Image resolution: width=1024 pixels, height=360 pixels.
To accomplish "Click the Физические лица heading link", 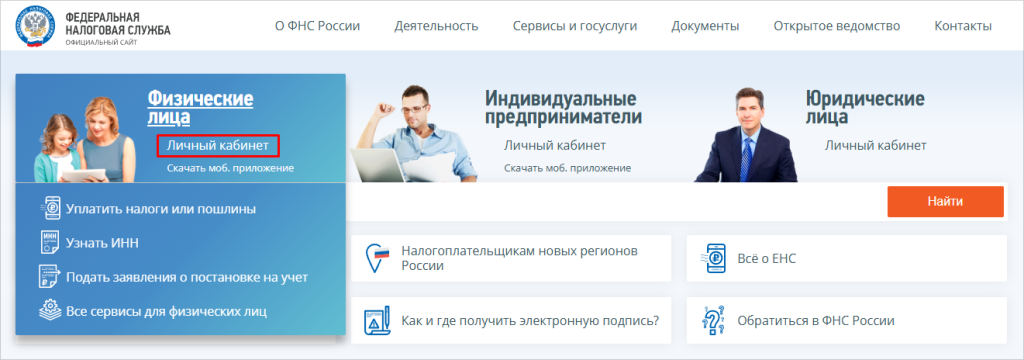I will coord(200,108).
